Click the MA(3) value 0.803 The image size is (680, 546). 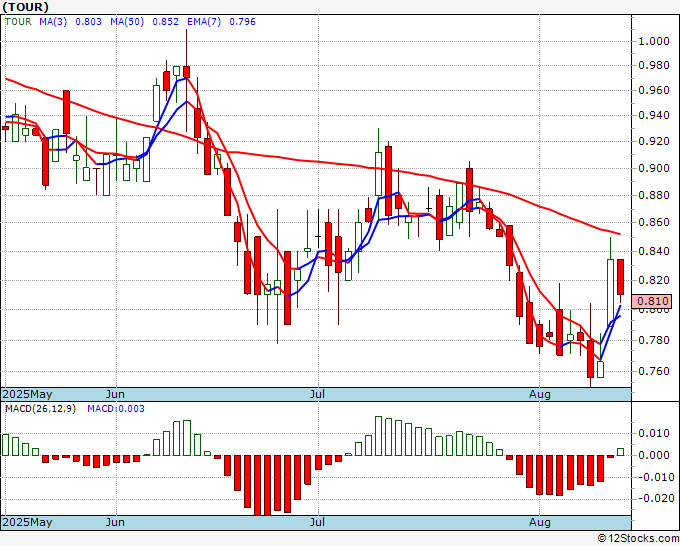pyautogui.click(x=88, y=22)
